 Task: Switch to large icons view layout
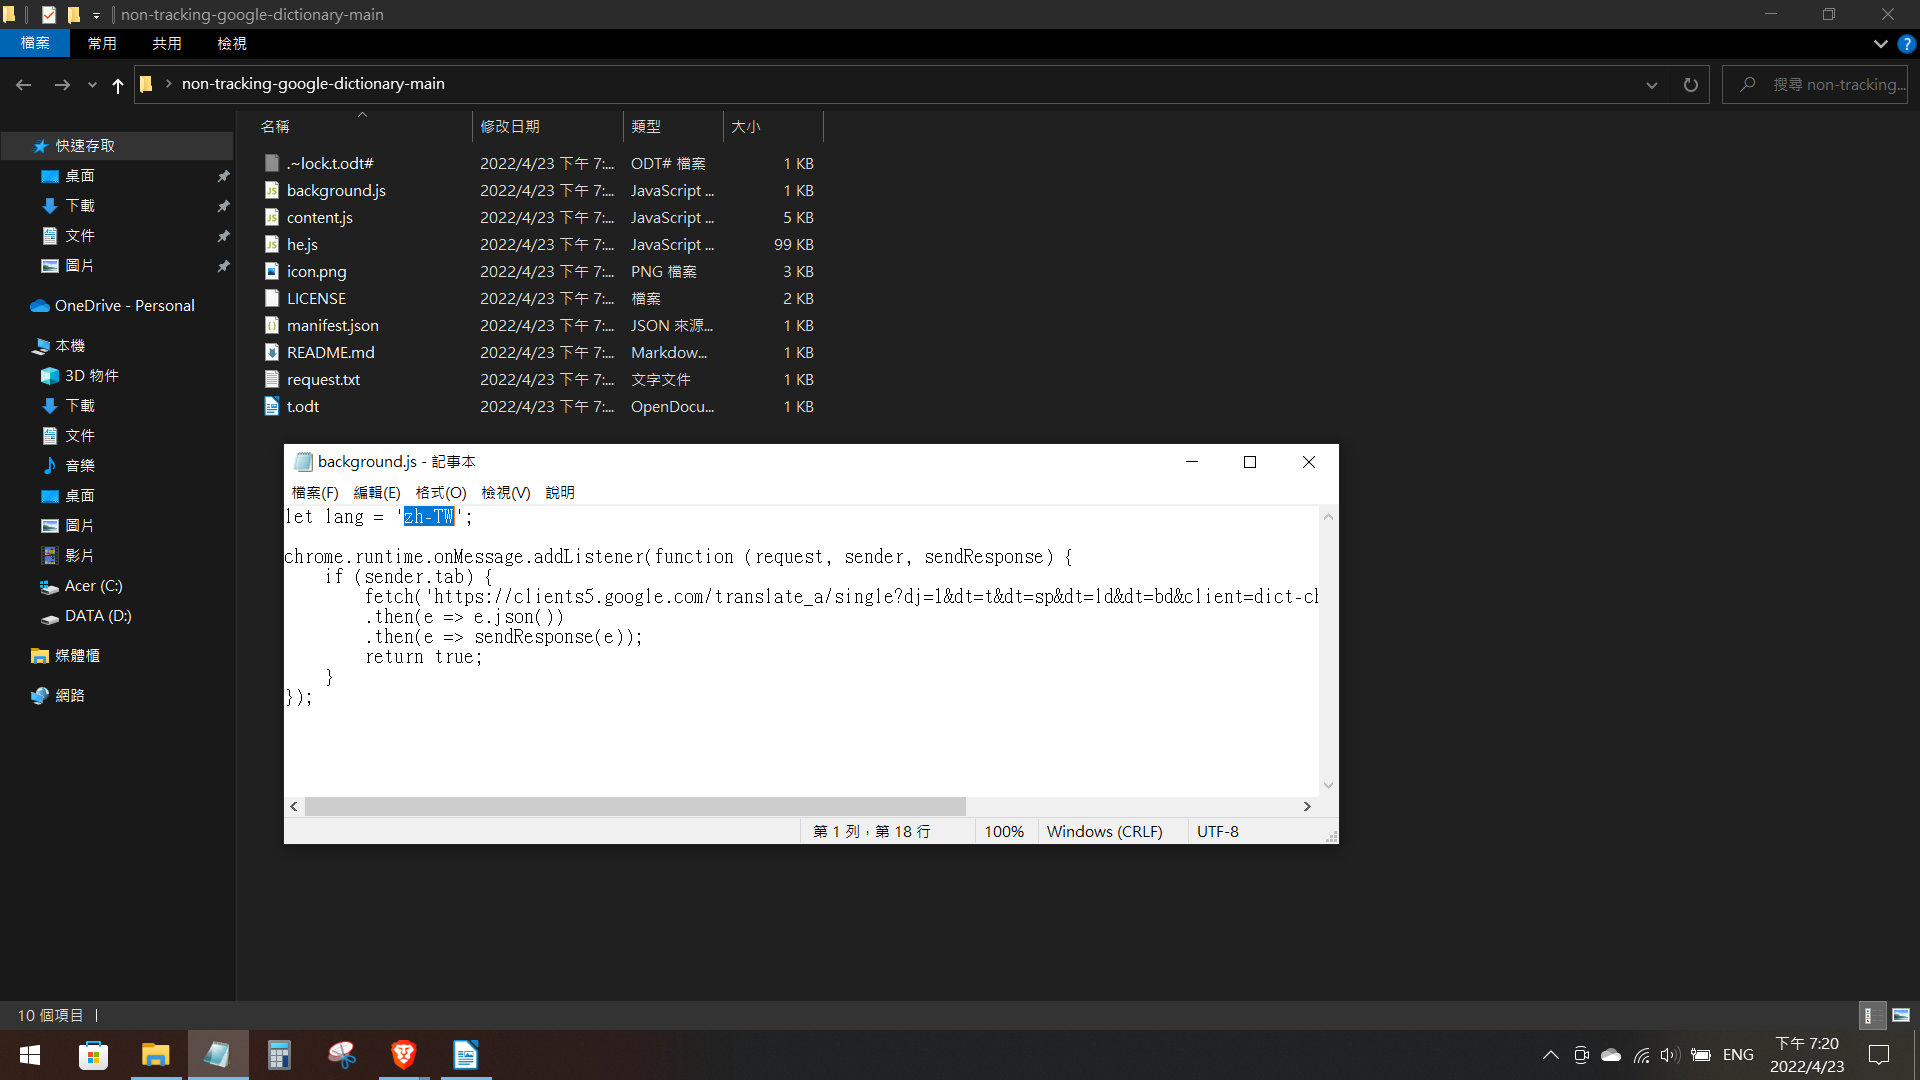click(x=1901, y=1015)
